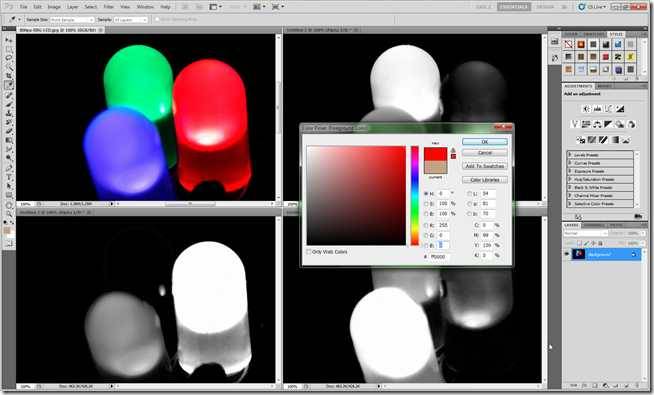Open the Sample Size dropdown
This screenshot has width=654, height=395.
coord(72,20)
